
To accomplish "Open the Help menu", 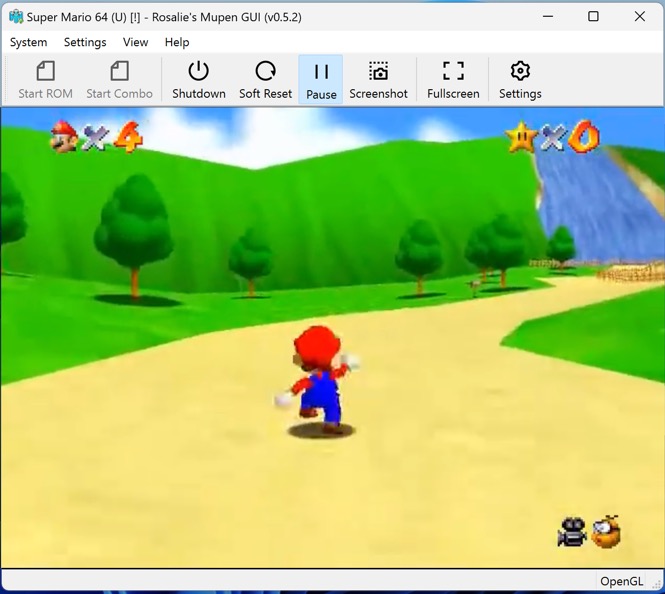I will point(177,42).
